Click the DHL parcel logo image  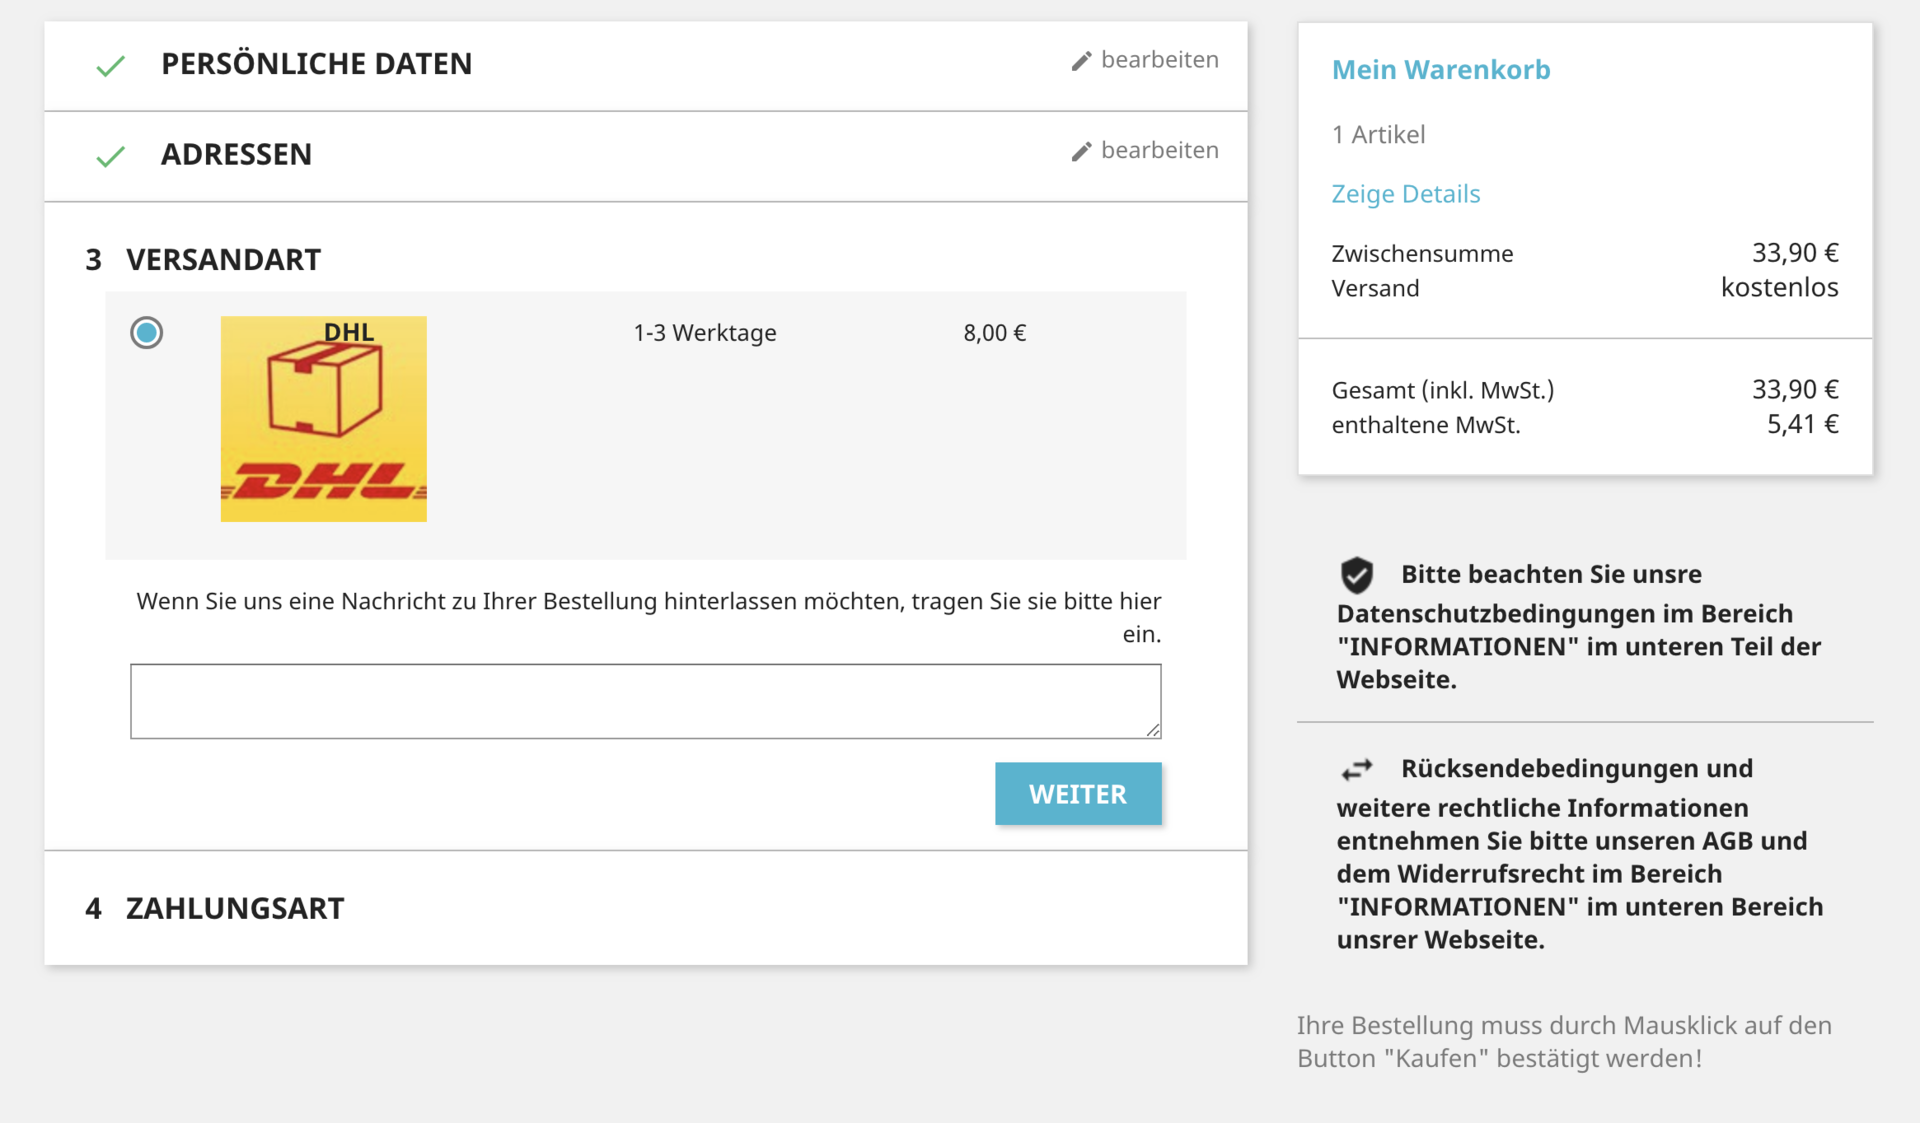(x=323, y=419)
